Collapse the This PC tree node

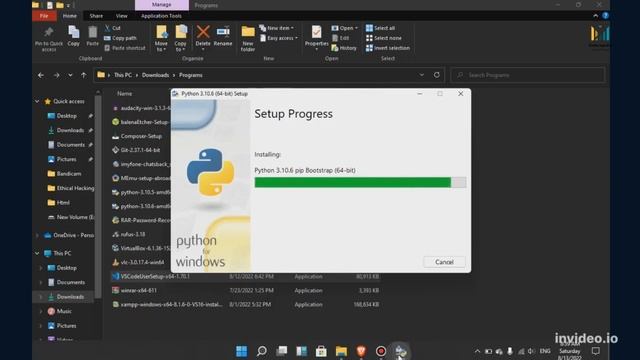37,253
